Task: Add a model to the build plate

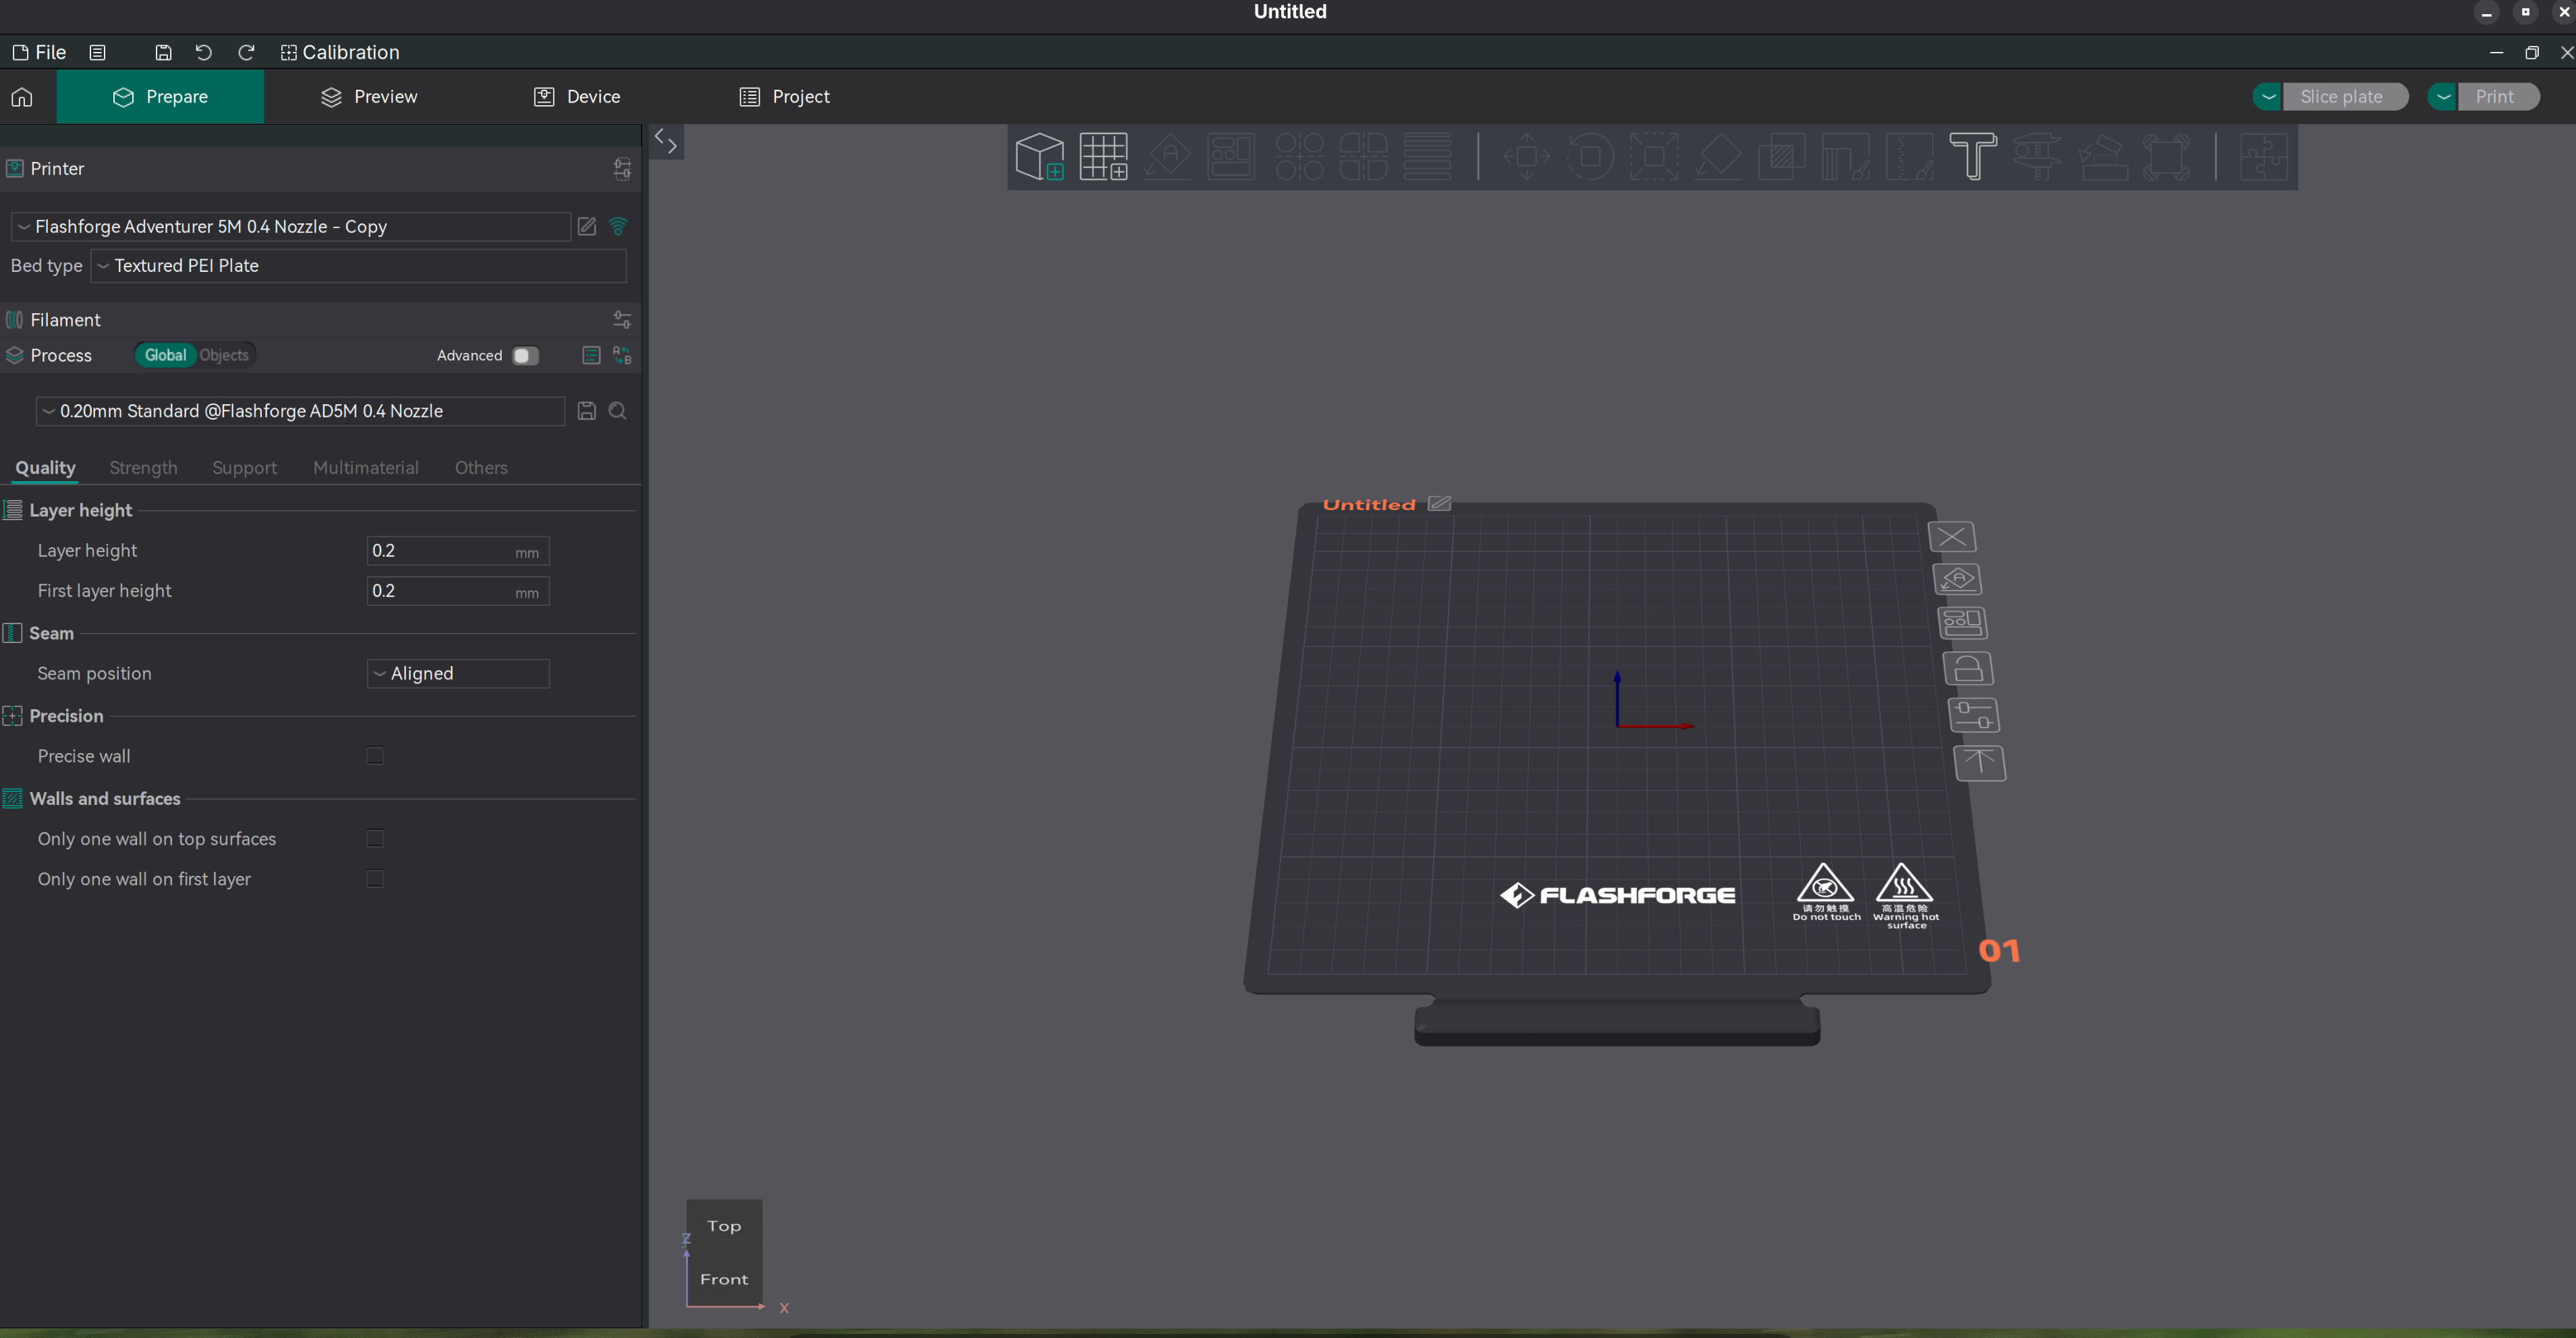Action: (x=1040, y=156)
